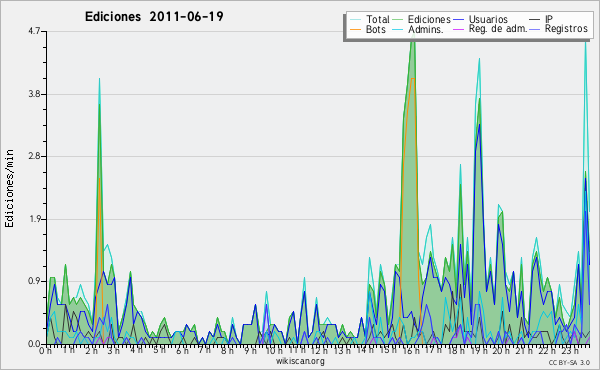Click the CC BY-SA 3.0 license text
600x370 pixels.
(x=569, y=363)
